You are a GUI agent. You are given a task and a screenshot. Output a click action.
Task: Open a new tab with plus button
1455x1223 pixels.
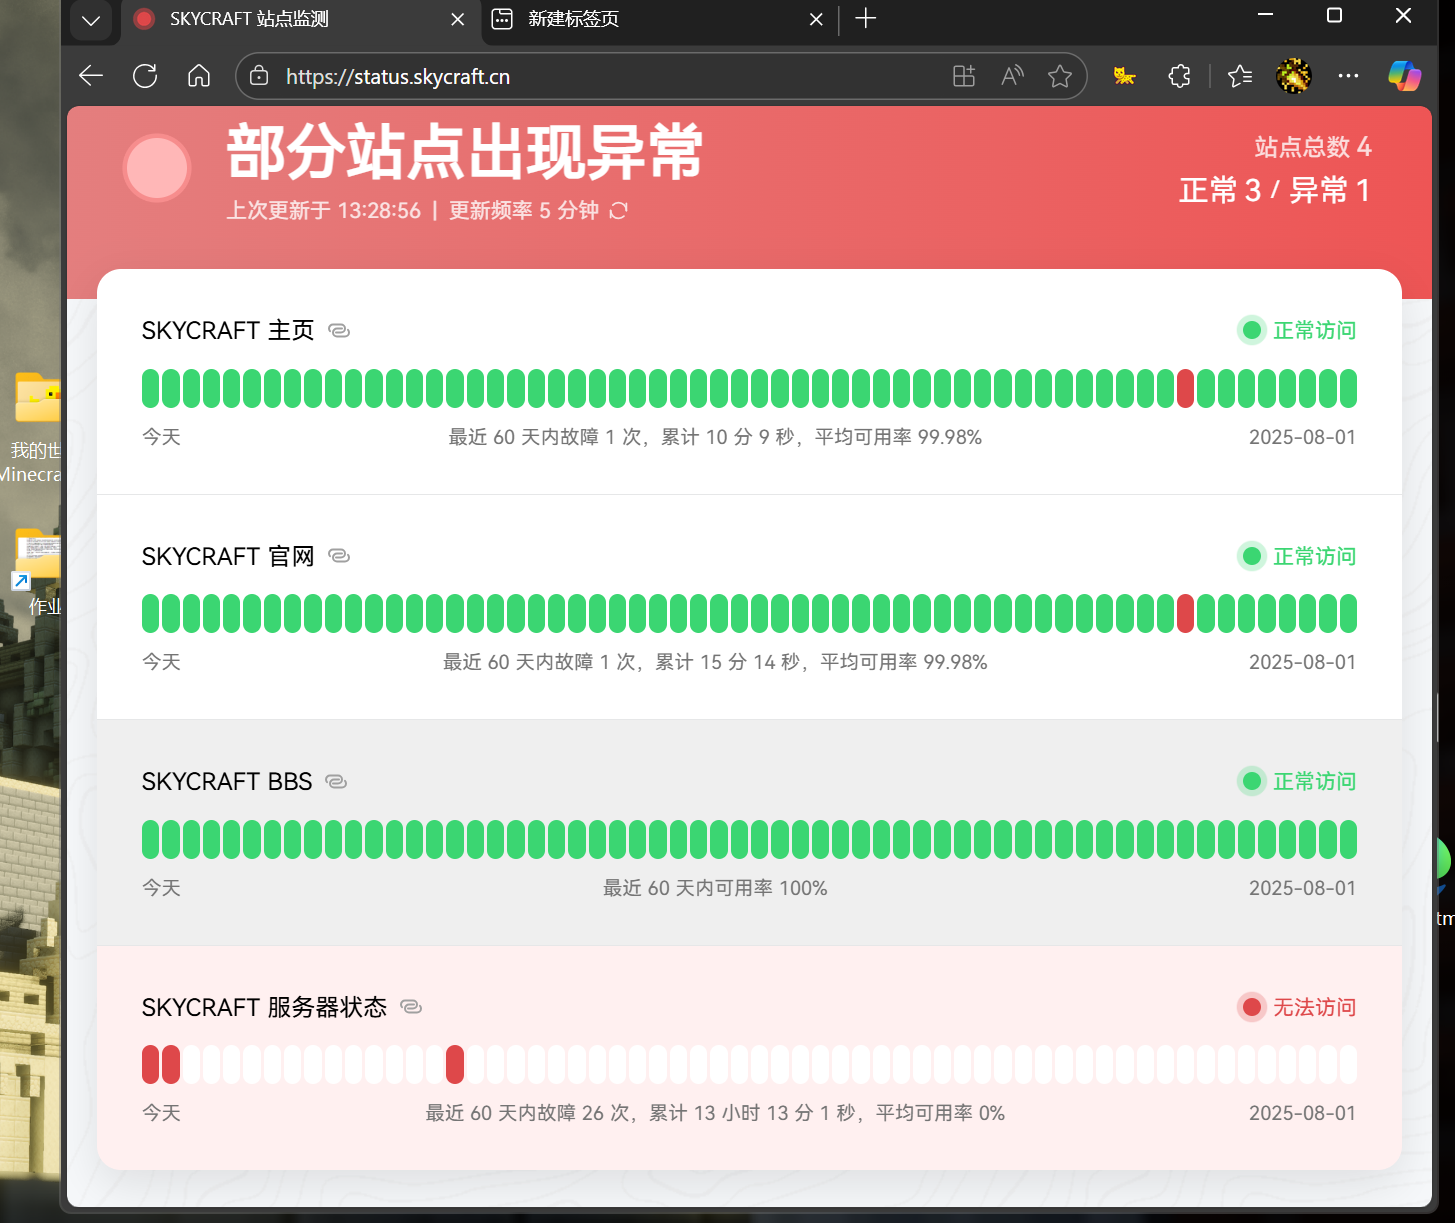click(866, 19)
